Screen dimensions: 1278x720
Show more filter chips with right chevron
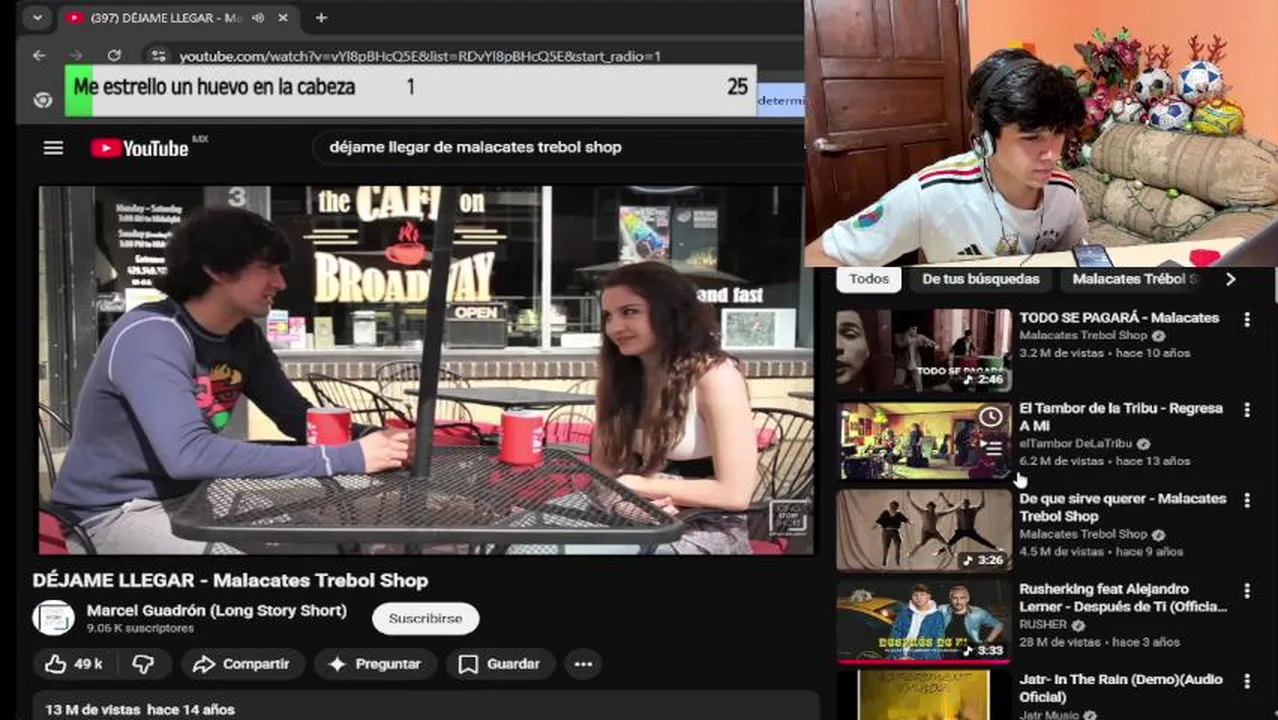[x=1231, y=279]
